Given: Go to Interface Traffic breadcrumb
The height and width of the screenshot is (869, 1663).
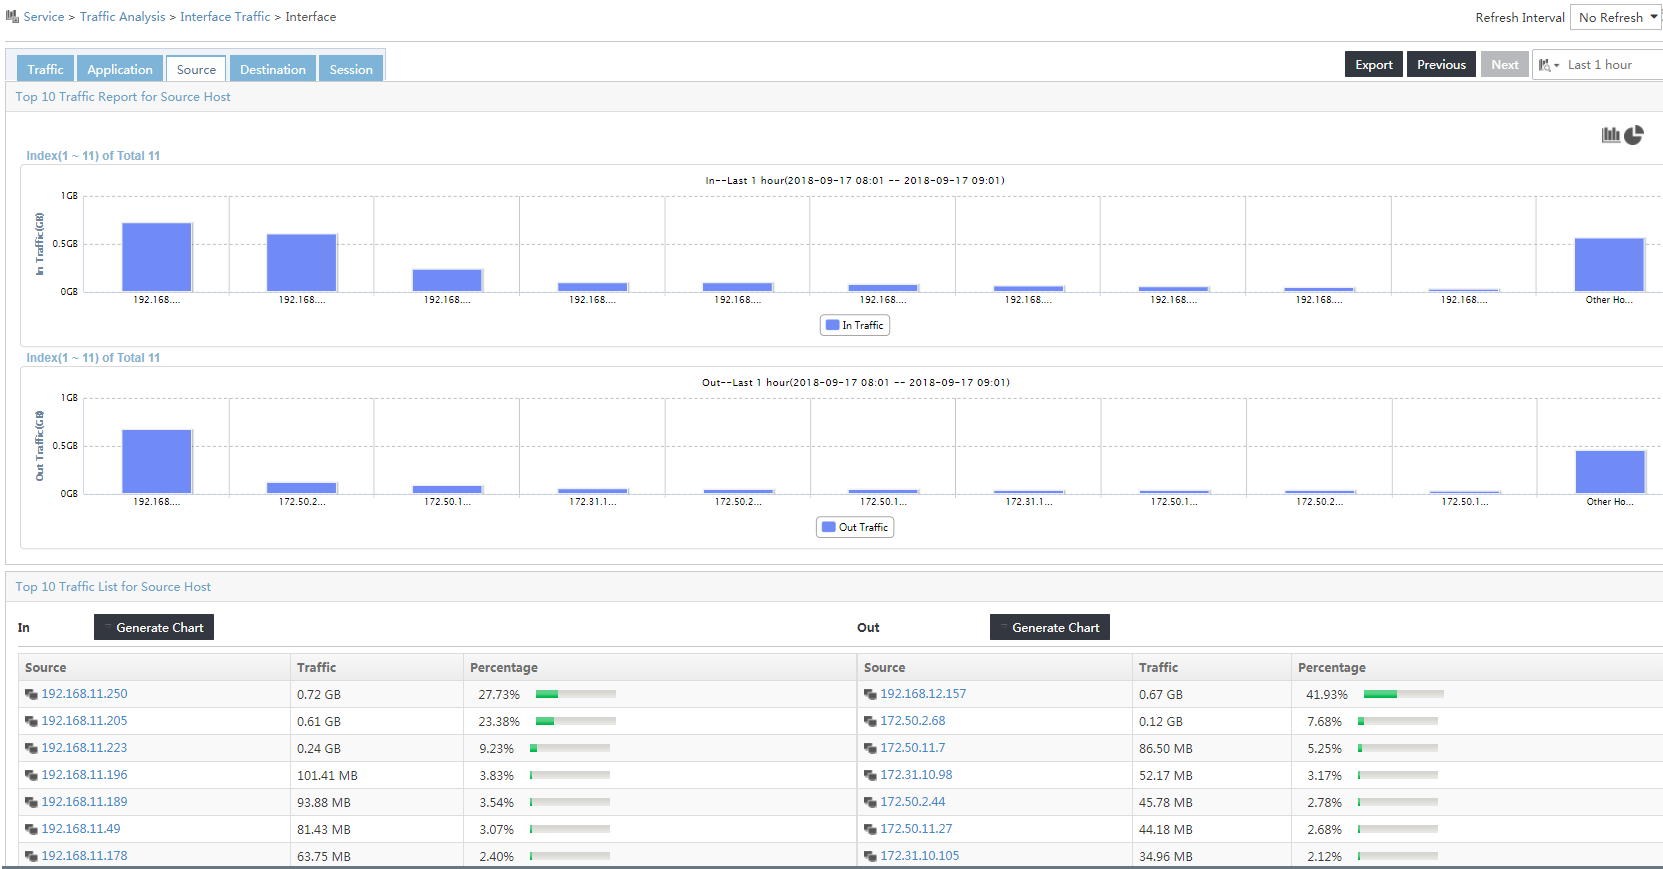Looking at the screenshot, I should click(225, 17).
